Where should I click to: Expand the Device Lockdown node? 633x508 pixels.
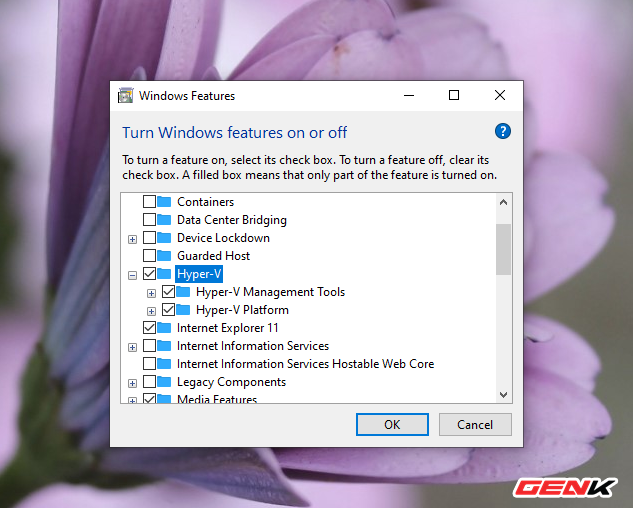132,239
